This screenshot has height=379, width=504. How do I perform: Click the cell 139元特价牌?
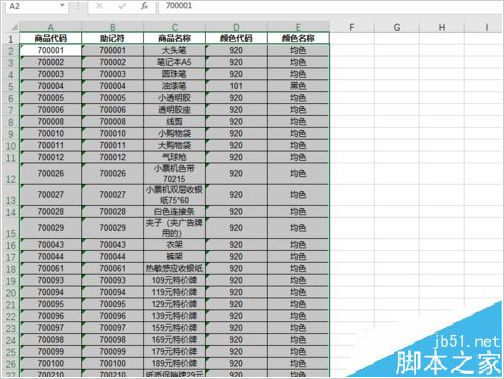[x=174, y=316]
